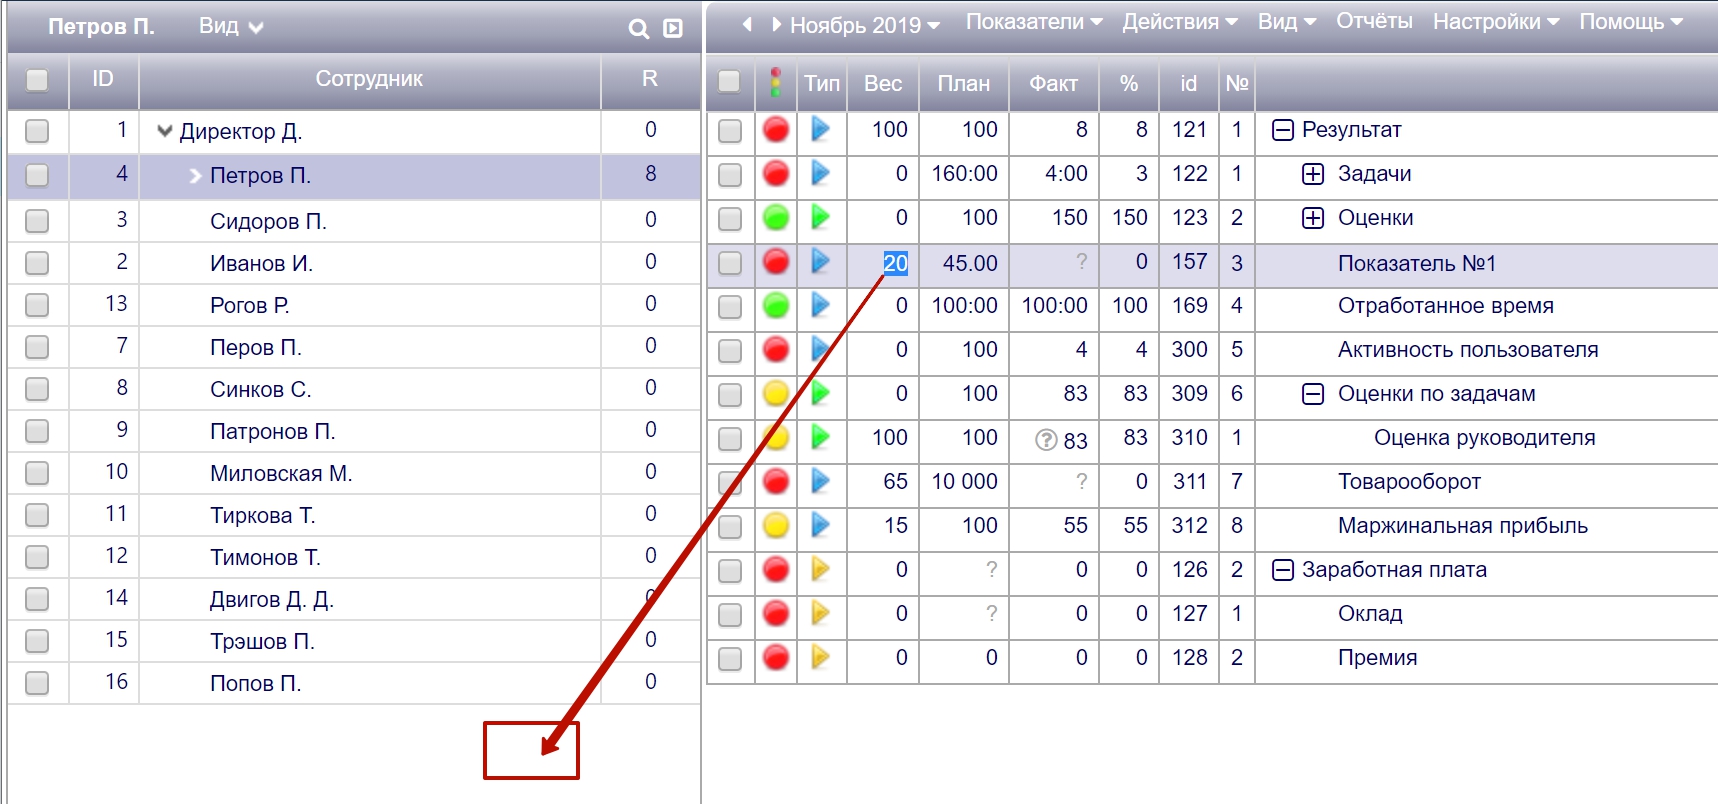Click the search magnifier icon in left panel
This screenshot has height=804, width=1718.
pyautogui.click(x=638, y=29)
